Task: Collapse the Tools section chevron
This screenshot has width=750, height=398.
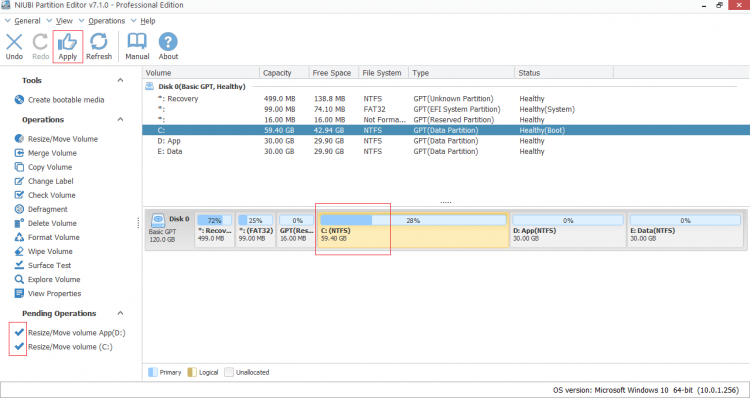Action: [x=121, y=80]
